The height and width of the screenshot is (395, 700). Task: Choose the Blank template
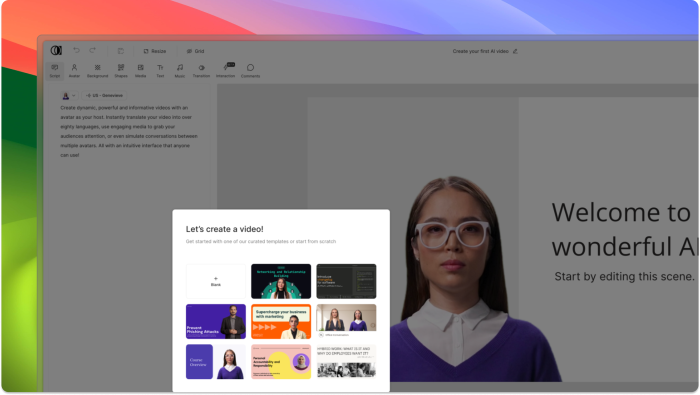[x=216, y=281]
